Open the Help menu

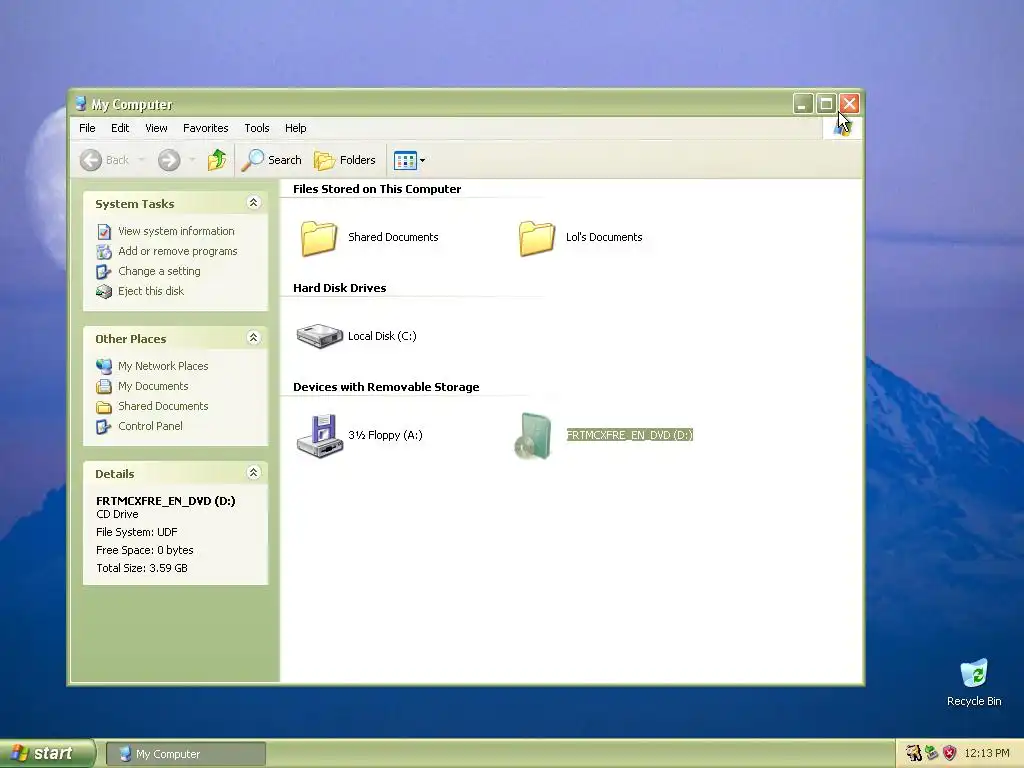click(295, 128)
